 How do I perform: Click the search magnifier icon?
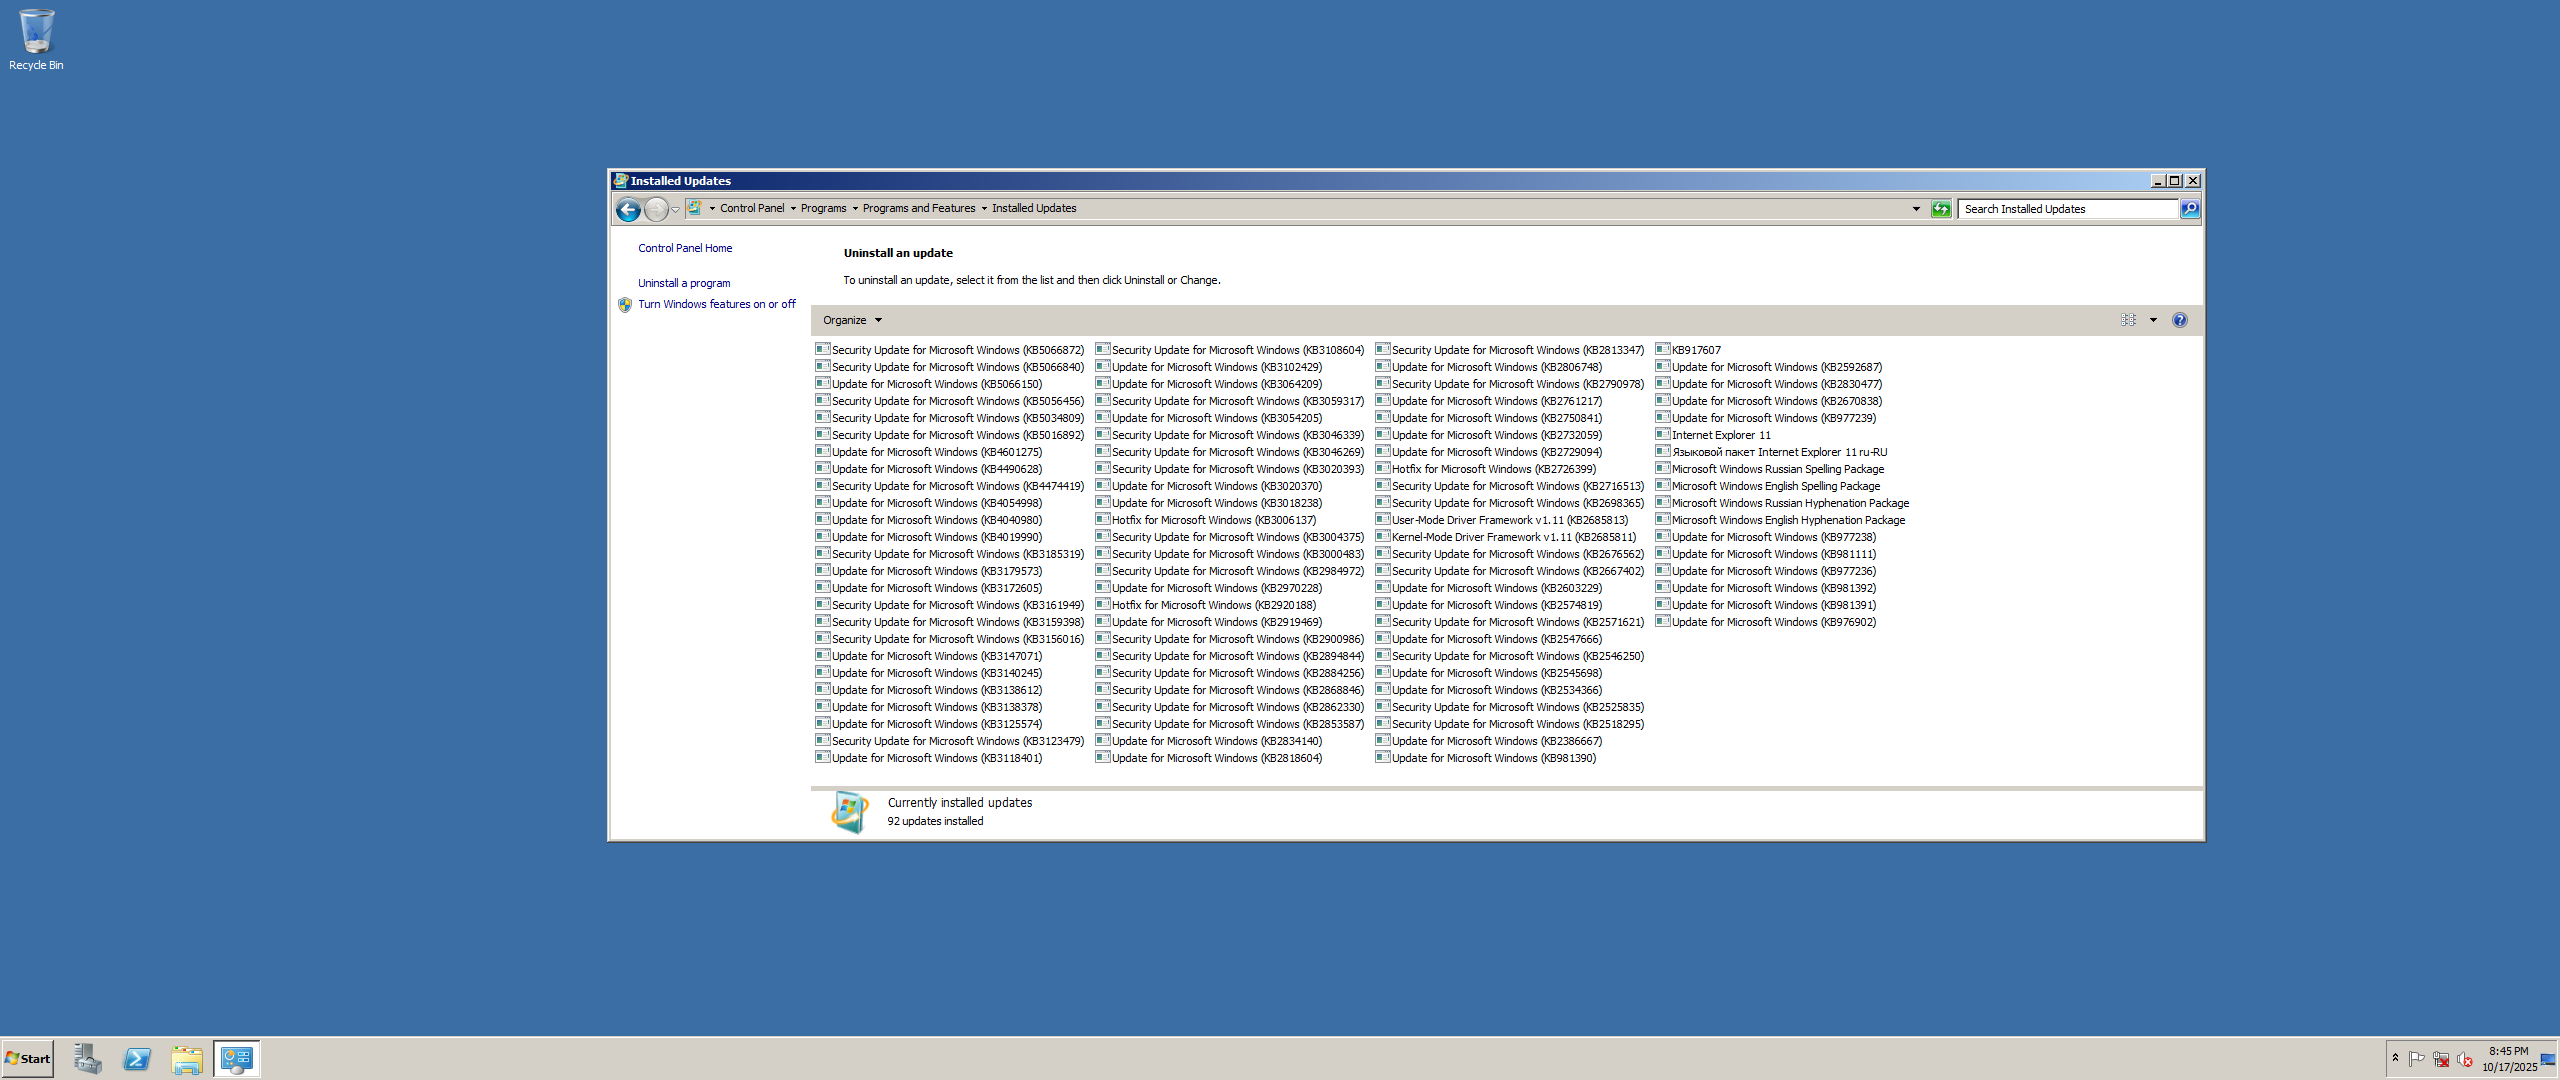point(2190,209)
